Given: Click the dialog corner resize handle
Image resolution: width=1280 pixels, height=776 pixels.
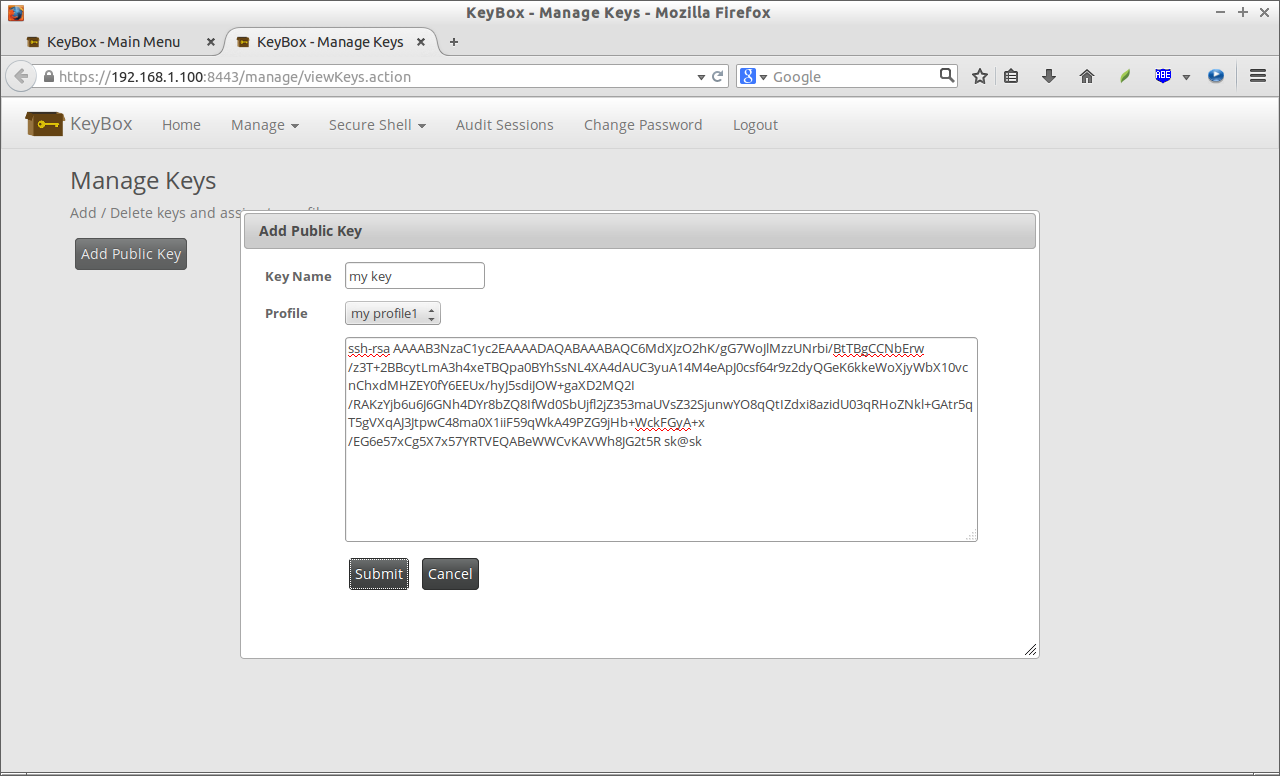Looking at the screenshot, I should [1030, 650].
